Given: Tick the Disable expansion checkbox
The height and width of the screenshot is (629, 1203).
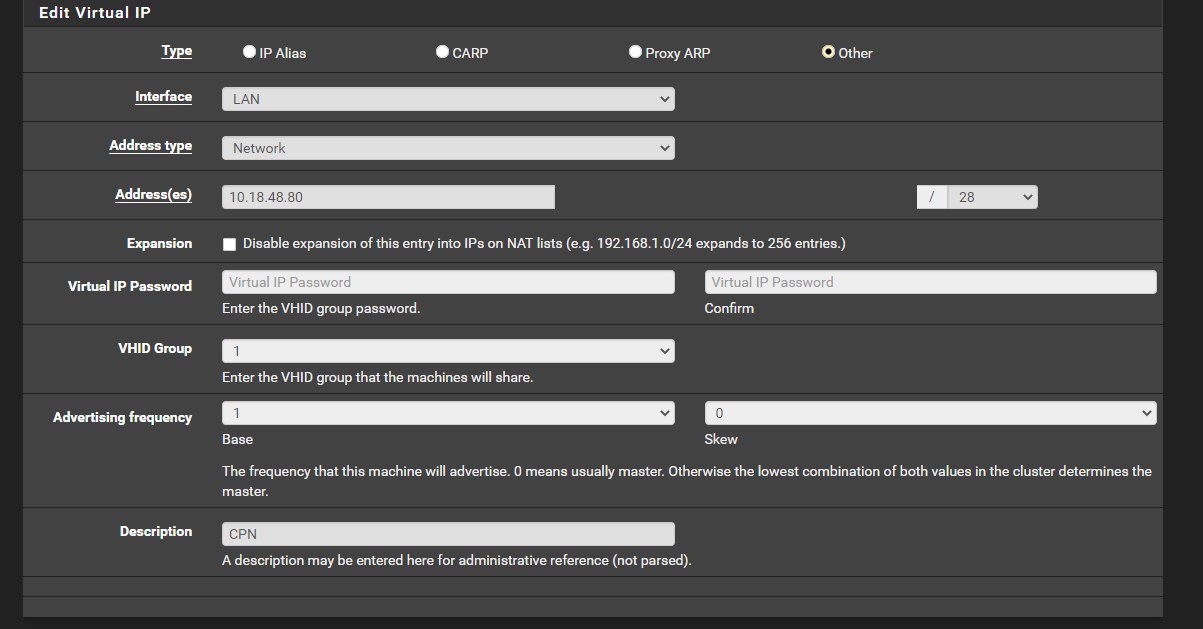Looking at the screenshot, I should point(229,244).
